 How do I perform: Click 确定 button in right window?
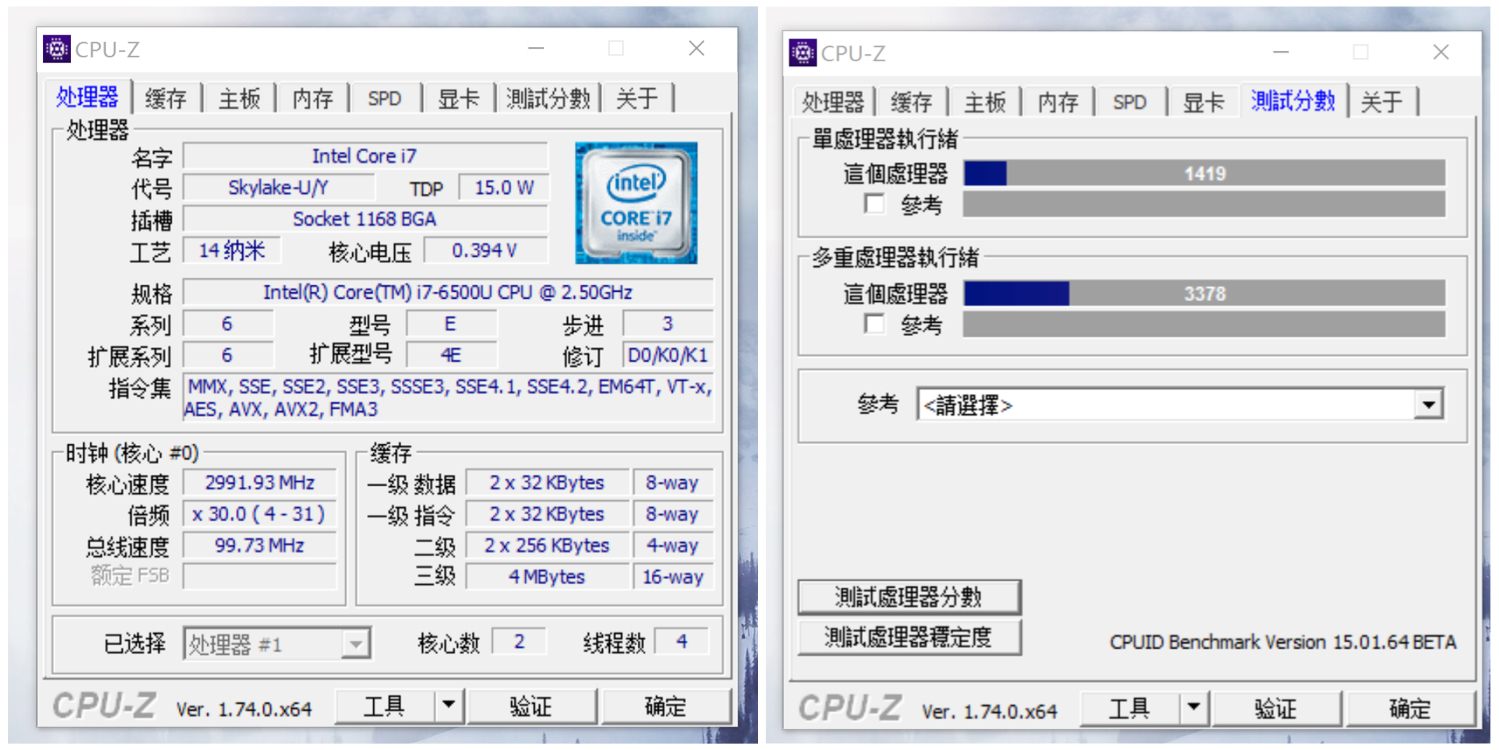coord(1411,709)
